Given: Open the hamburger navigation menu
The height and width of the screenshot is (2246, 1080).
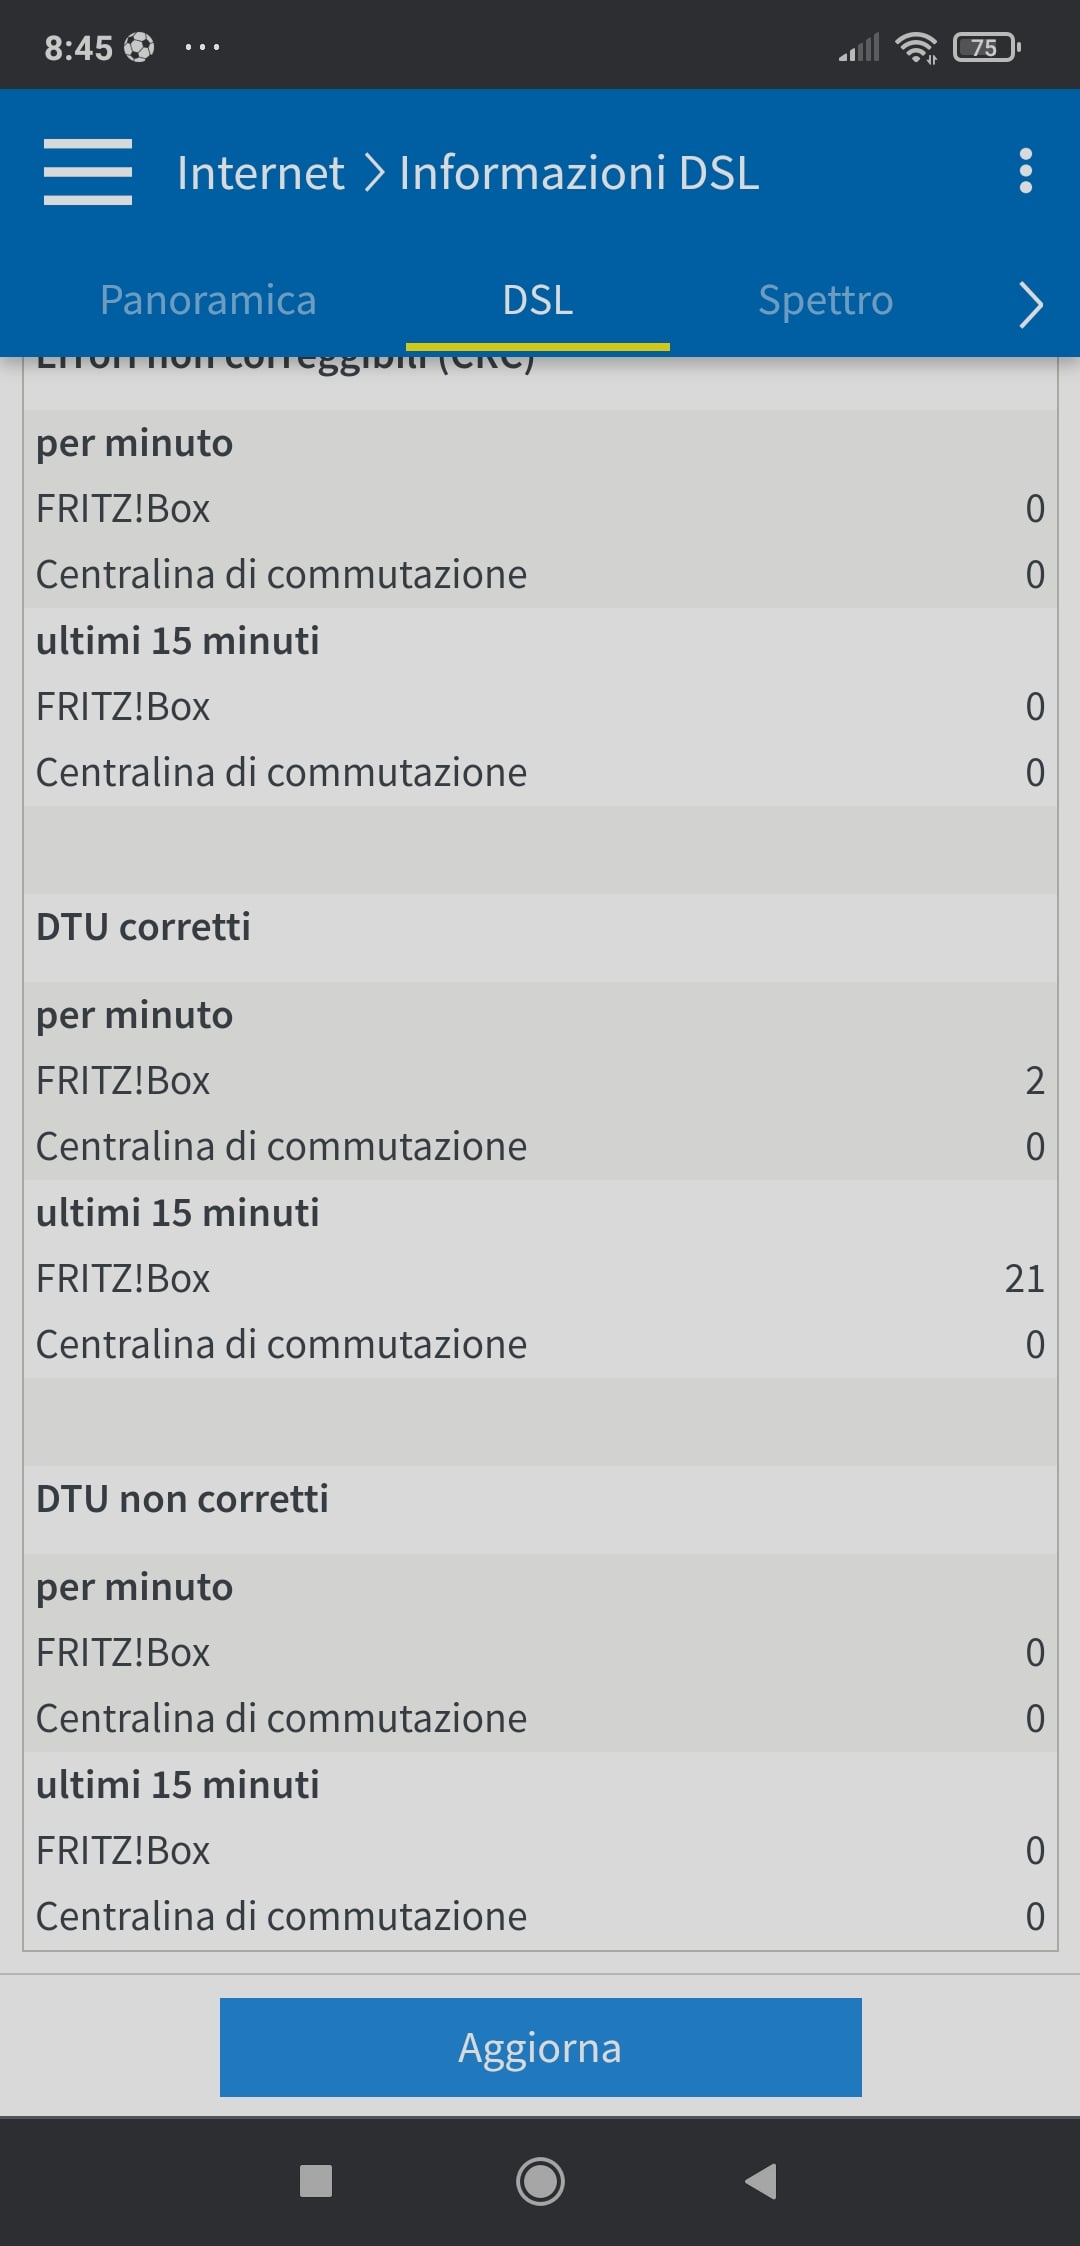Looking at the screenshot, I should 88,172.
